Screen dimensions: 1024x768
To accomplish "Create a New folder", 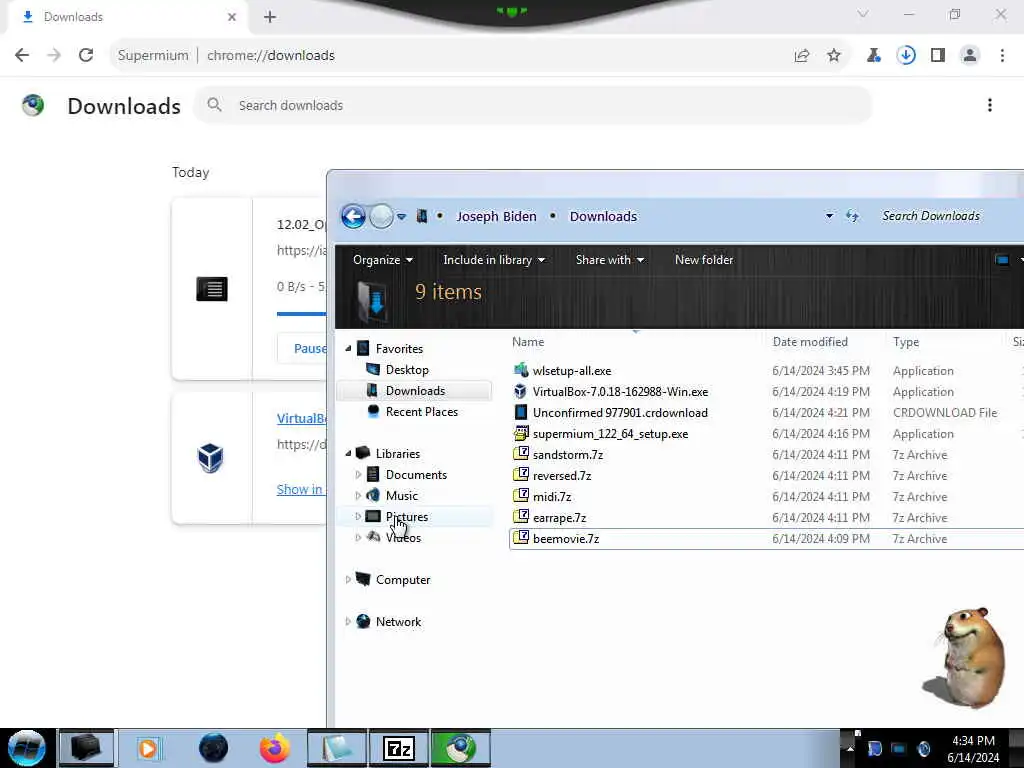I will (x=704, y=260).
